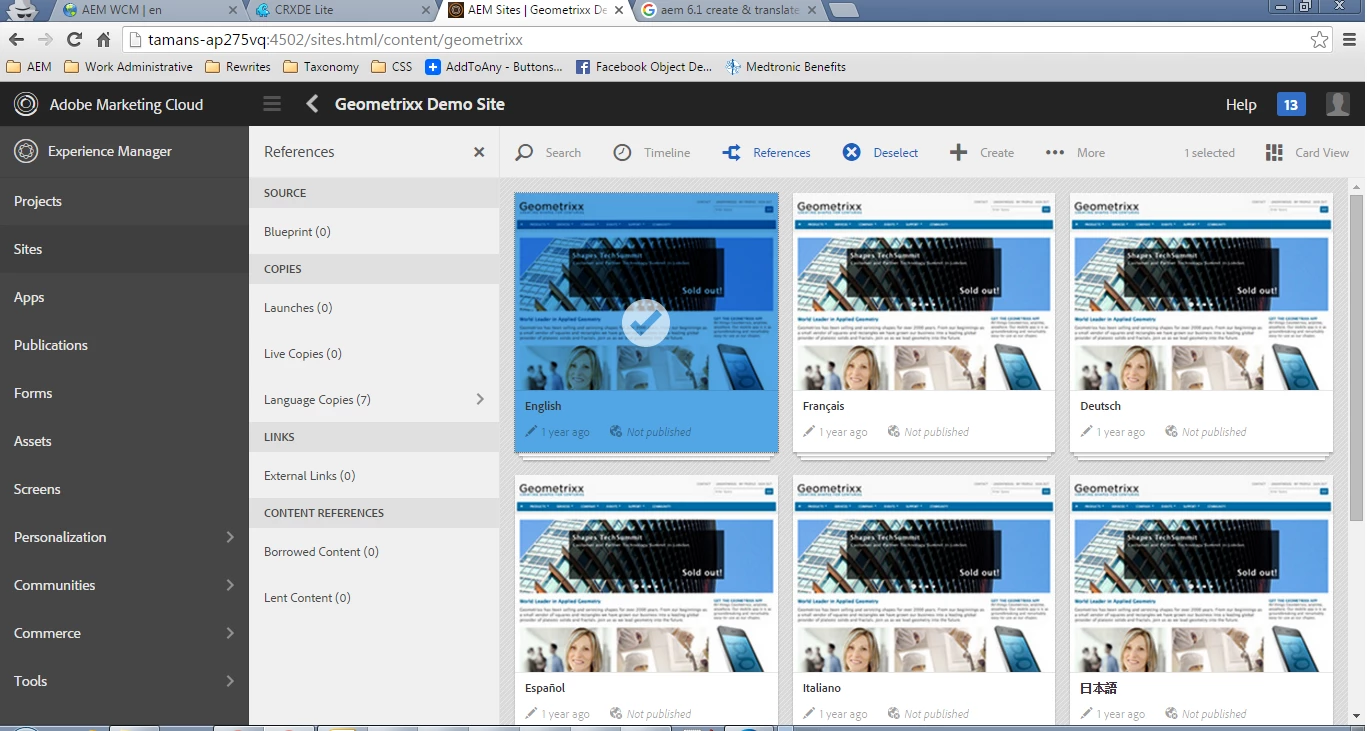This screenshot has width=1367, height=731.
Task: Switch view with the Card View icon
Action: pyautogui.click(x=1274, y=152)
